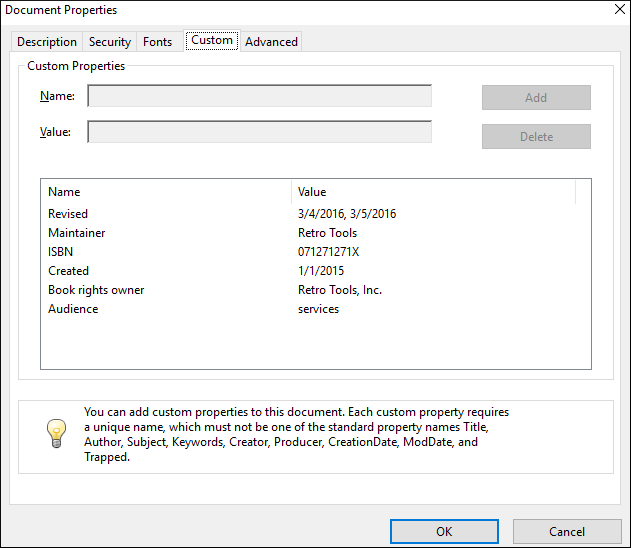Click the Name input field
The width and height of the screenshot is (631, 548).
tap(260, 96)
